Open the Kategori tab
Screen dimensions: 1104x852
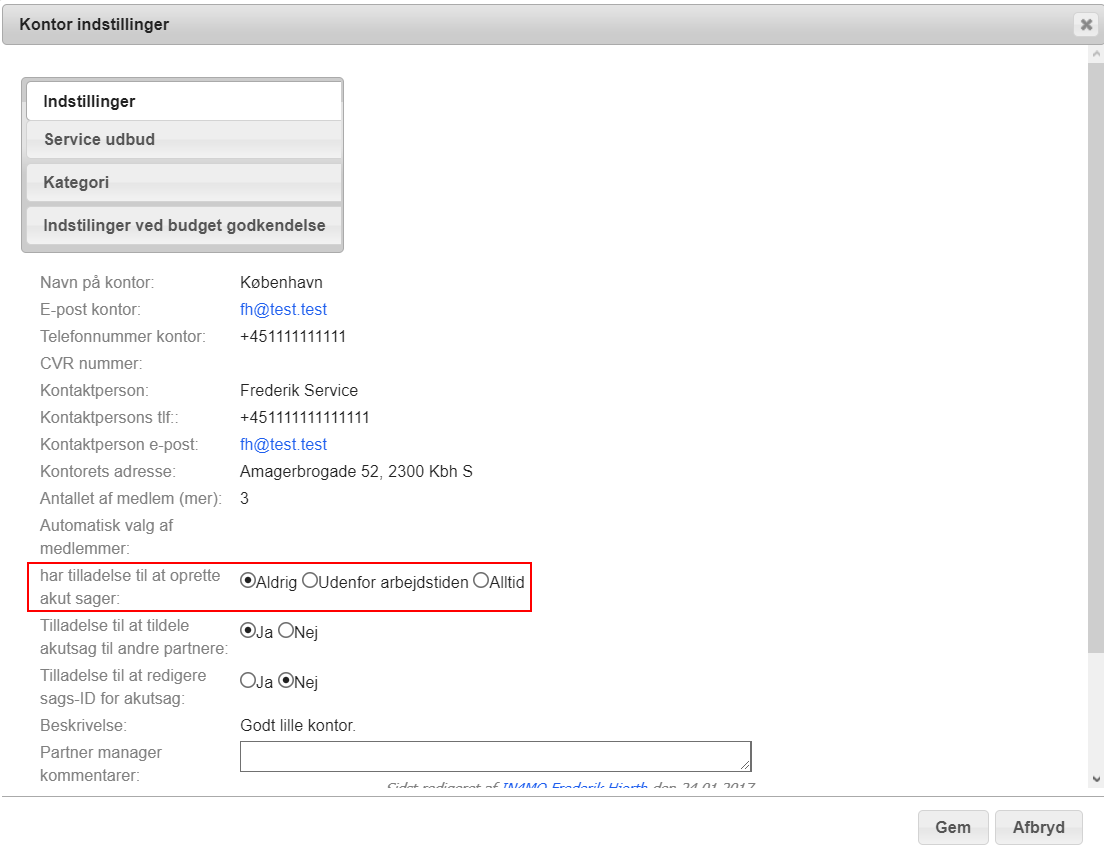tap(182, 183)
